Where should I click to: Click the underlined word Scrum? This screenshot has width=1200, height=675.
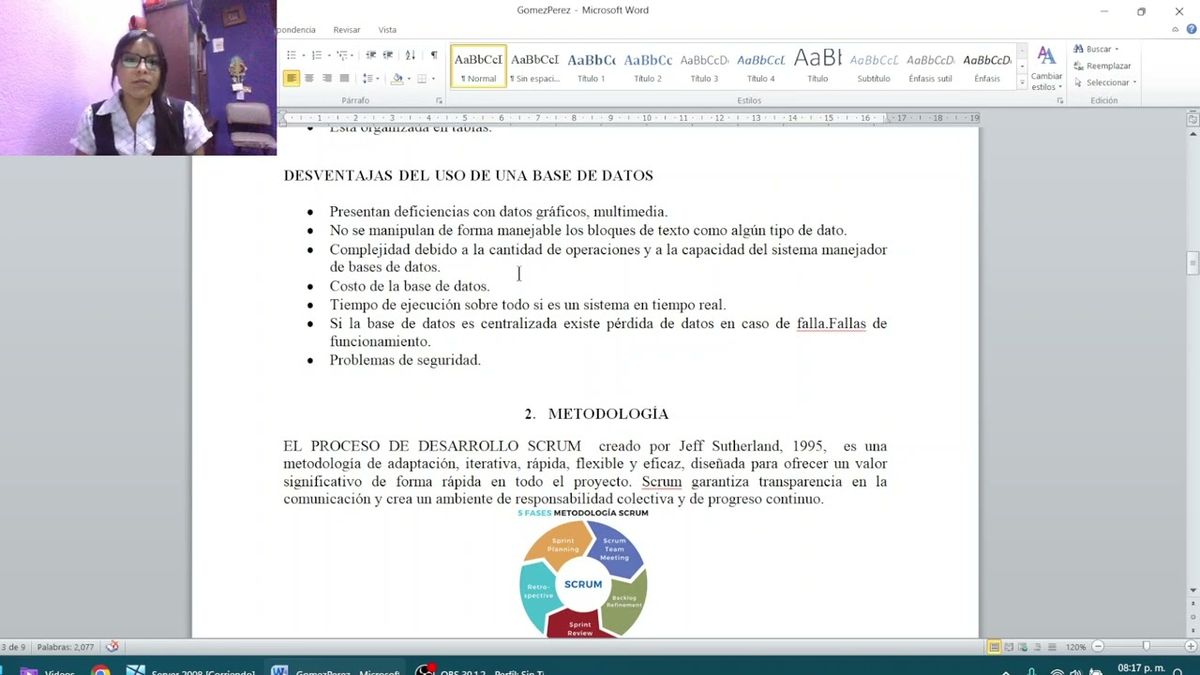662,481
